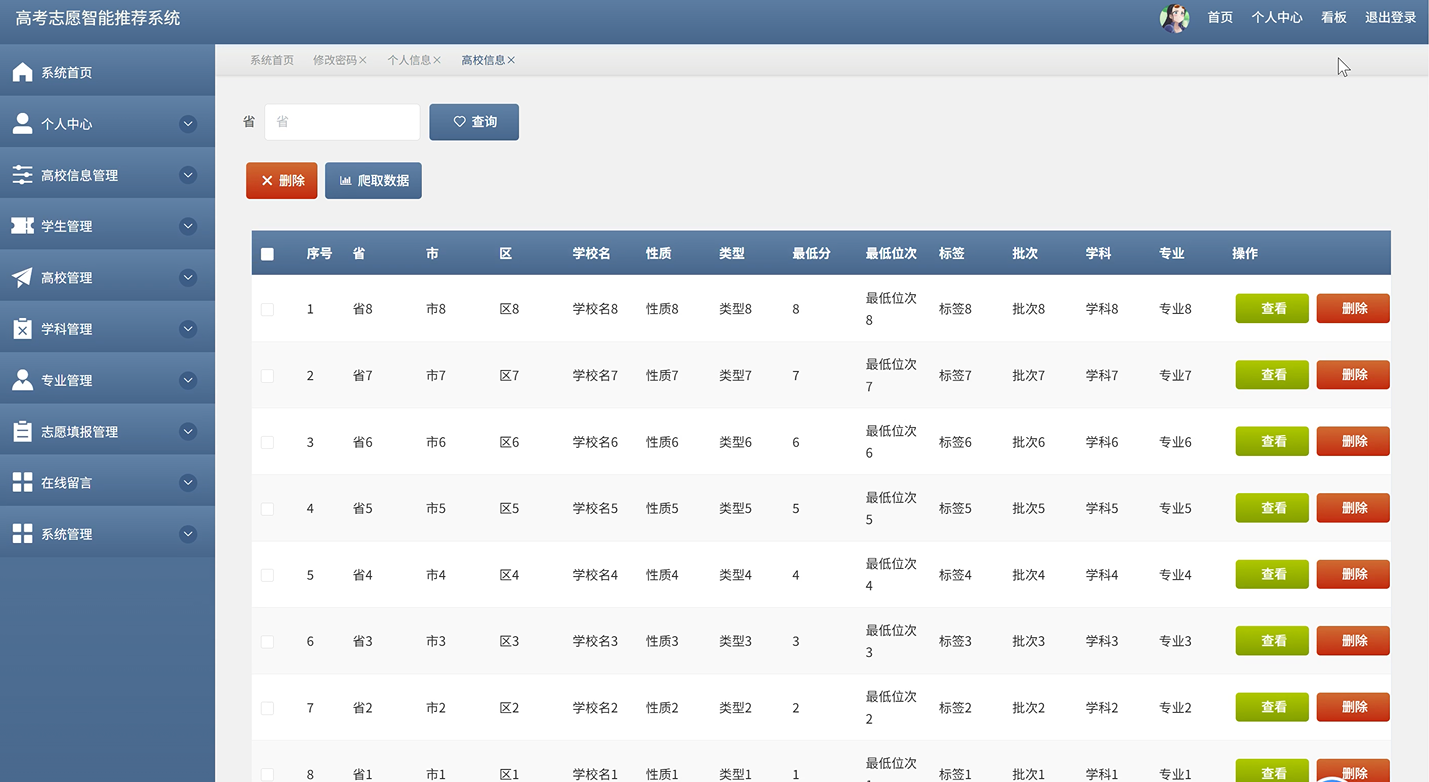
Task: Click 查看 for 学校名3 row
Action: pyautogui.click(x=1272, y=640)
